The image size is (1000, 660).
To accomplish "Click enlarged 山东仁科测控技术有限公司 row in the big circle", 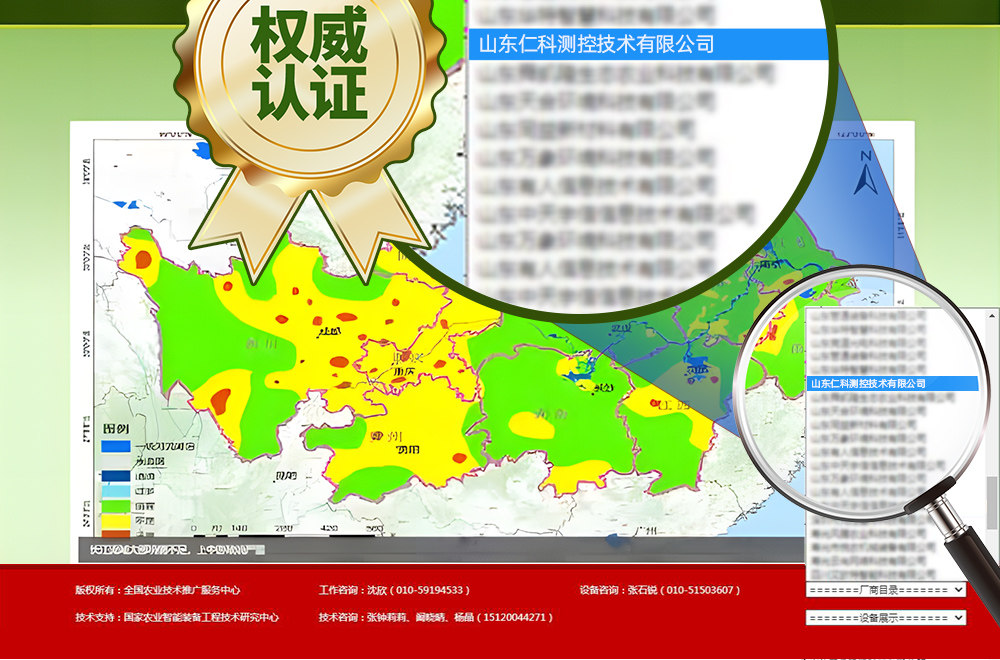I will [x=648, y=44].
